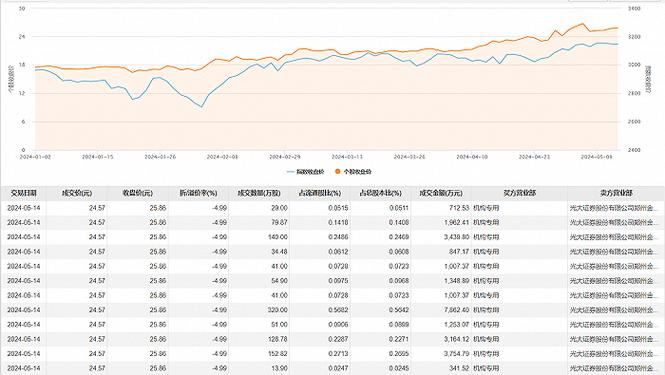Select the 0.0511 total share ratio cell
The height and width of the screenshot is (375, 665).
click(399, 208)
